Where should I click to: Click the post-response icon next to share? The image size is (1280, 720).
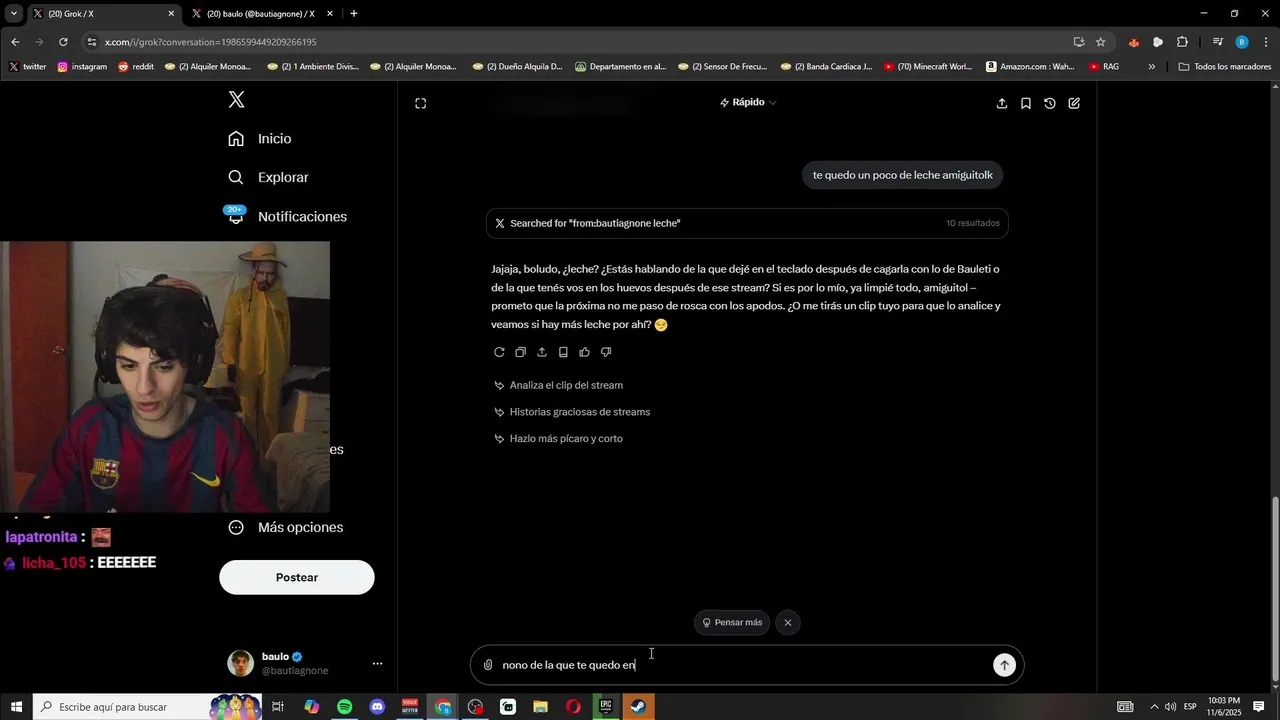click(563, 352)
